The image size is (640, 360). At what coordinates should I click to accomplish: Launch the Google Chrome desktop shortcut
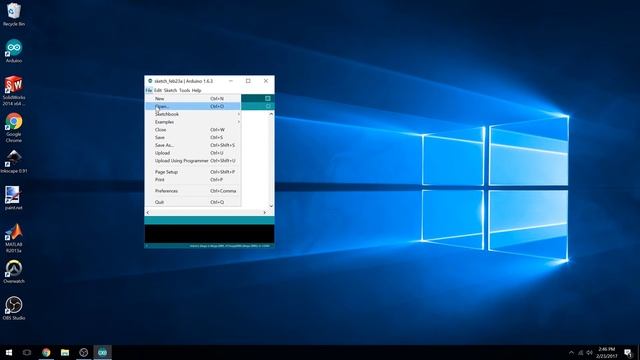(x=13, y=127)
